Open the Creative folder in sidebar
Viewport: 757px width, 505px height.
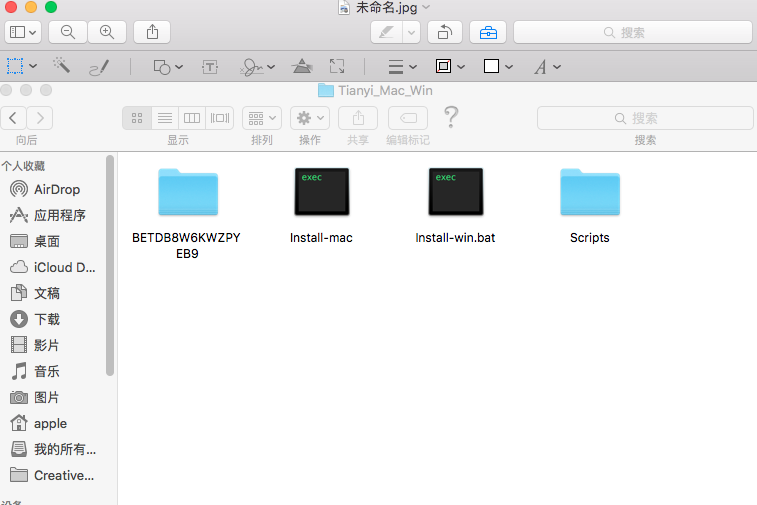tap(53, 476)
